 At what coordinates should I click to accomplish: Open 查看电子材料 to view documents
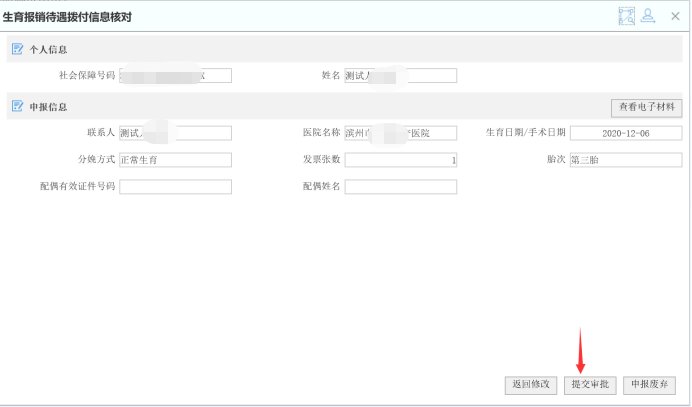coord(647,106)
